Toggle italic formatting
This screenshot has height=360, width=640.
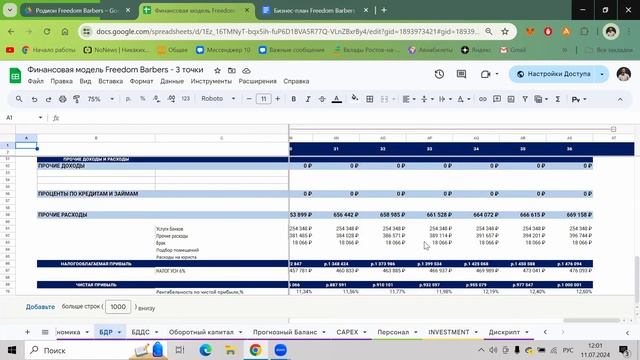pyautogui.click(x=308, y=99)
